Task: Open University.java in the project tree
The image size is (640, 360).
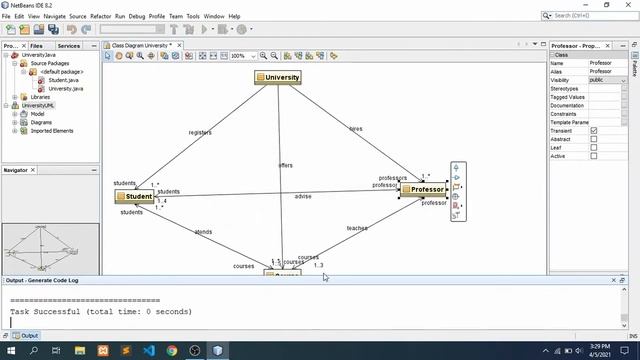Action: (x=66, y=89)
